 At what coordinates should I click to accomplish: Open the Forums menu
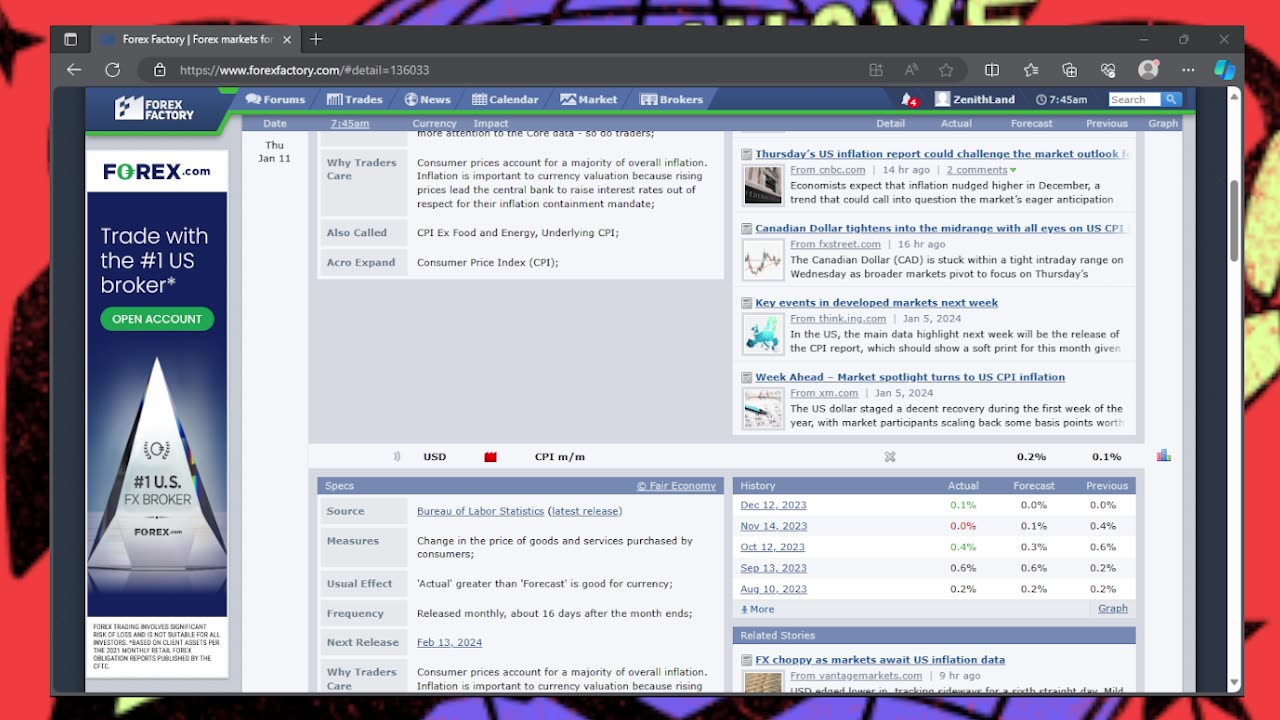[275, 99]
